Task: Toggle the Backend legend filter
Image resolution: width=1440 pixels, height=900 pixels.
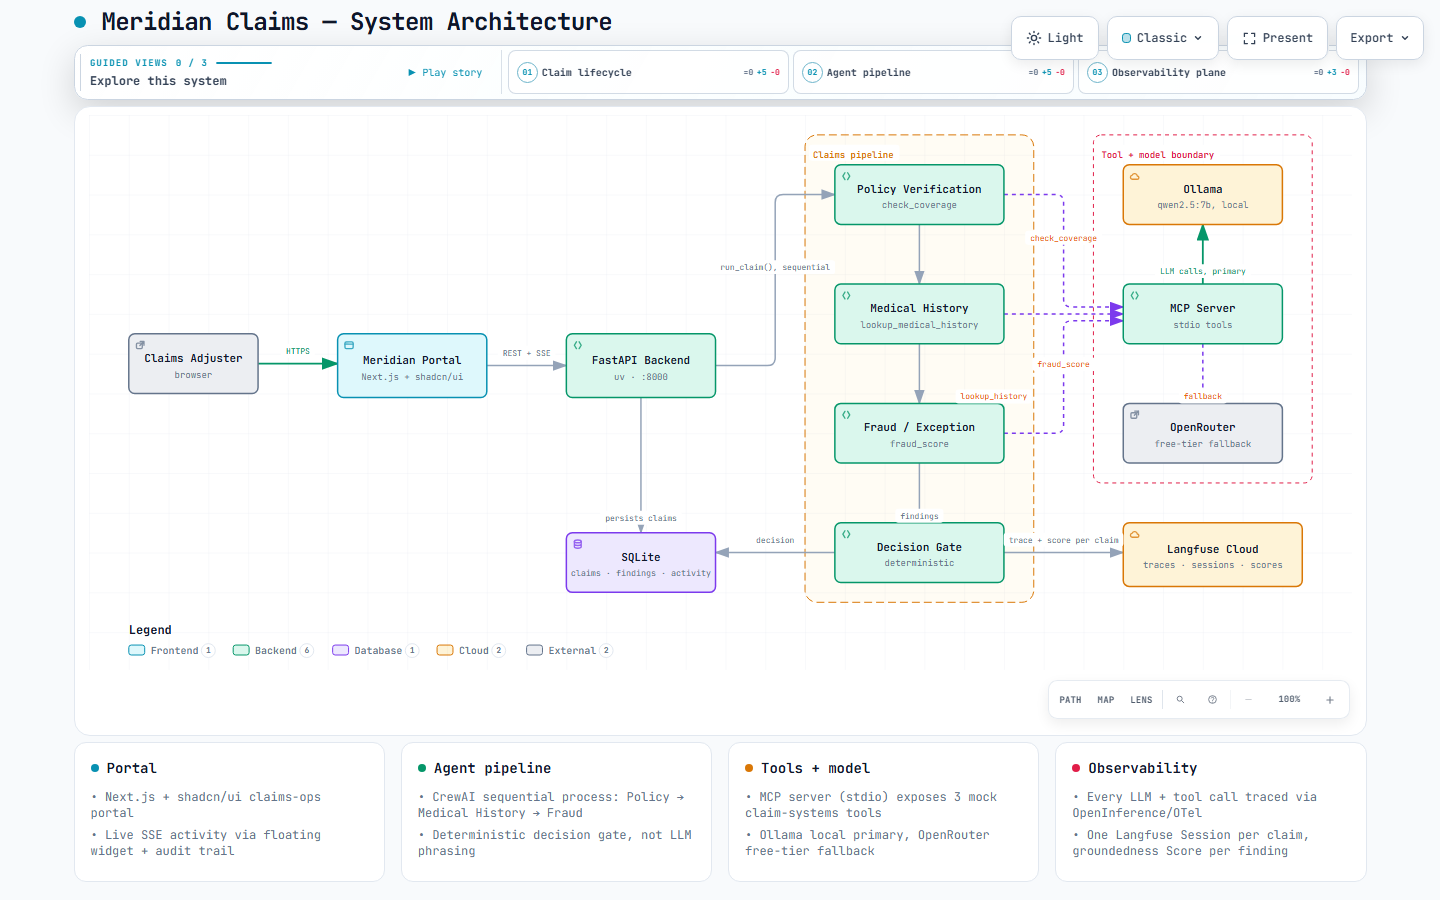Action: 273,650
